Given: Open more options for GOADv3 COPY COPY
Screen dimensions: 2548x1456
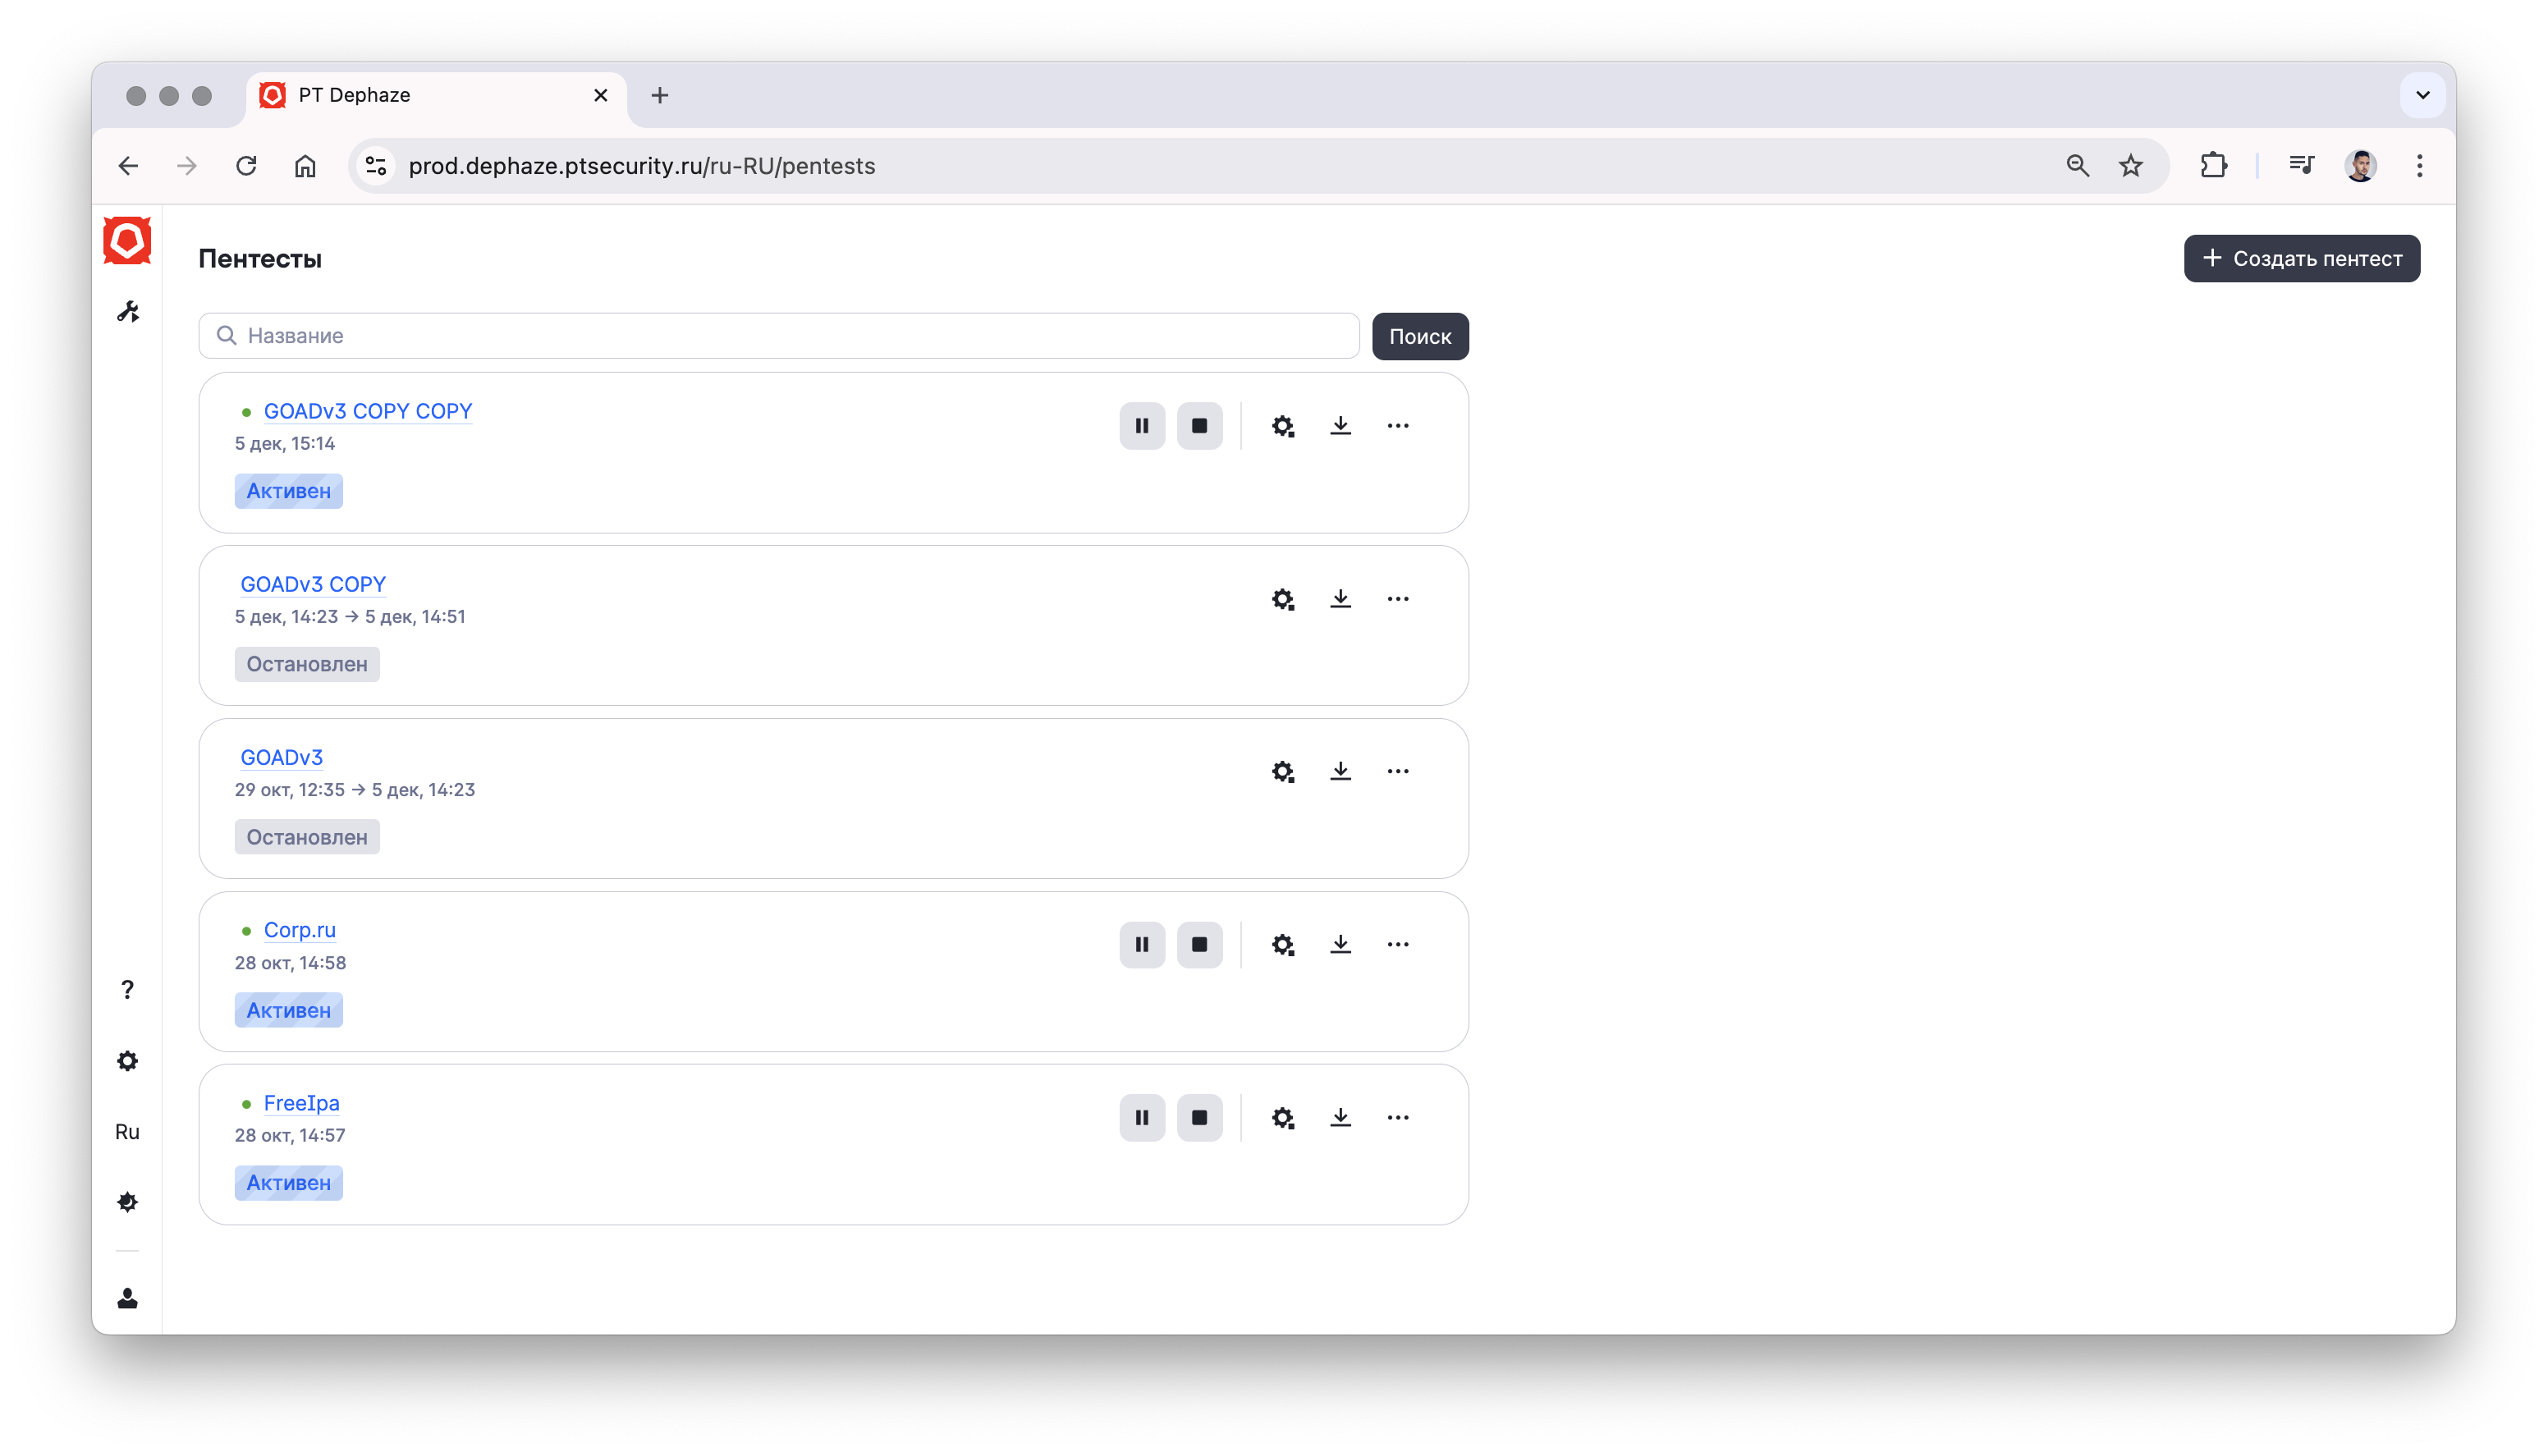Looking at the screenshot, I should pos(1398,426).
